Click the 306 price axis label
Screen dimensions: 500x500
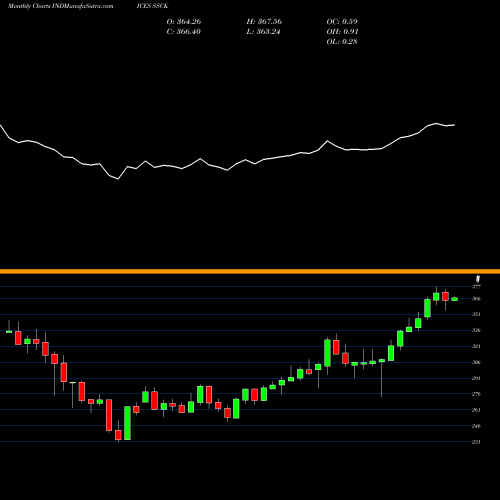pyautogui.click(x=476, y=362)
